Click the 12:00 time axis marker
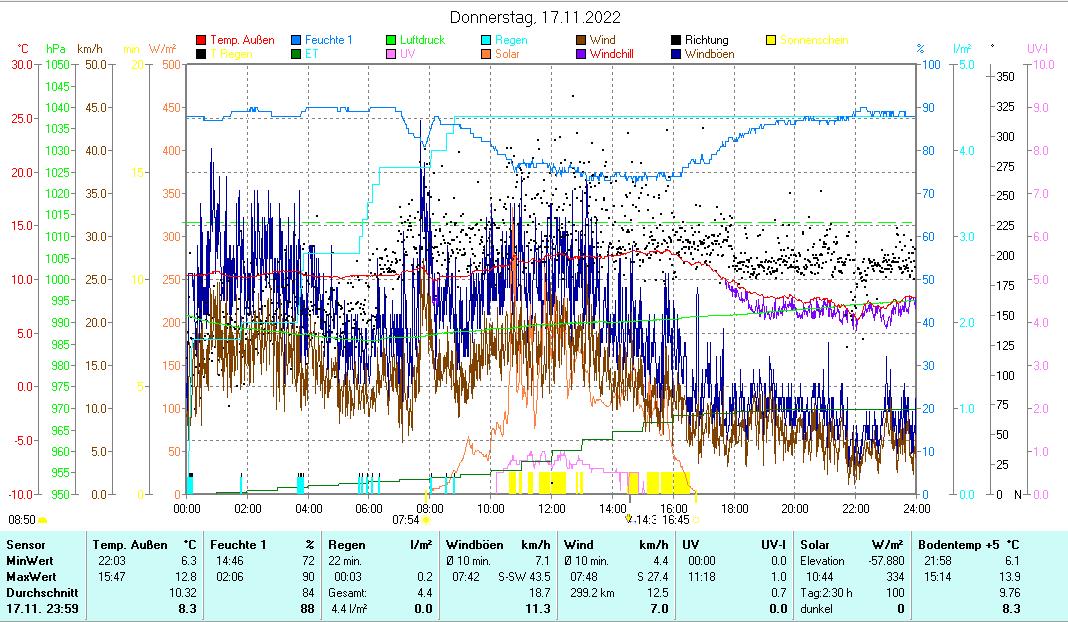 click(x=552, y=508)
